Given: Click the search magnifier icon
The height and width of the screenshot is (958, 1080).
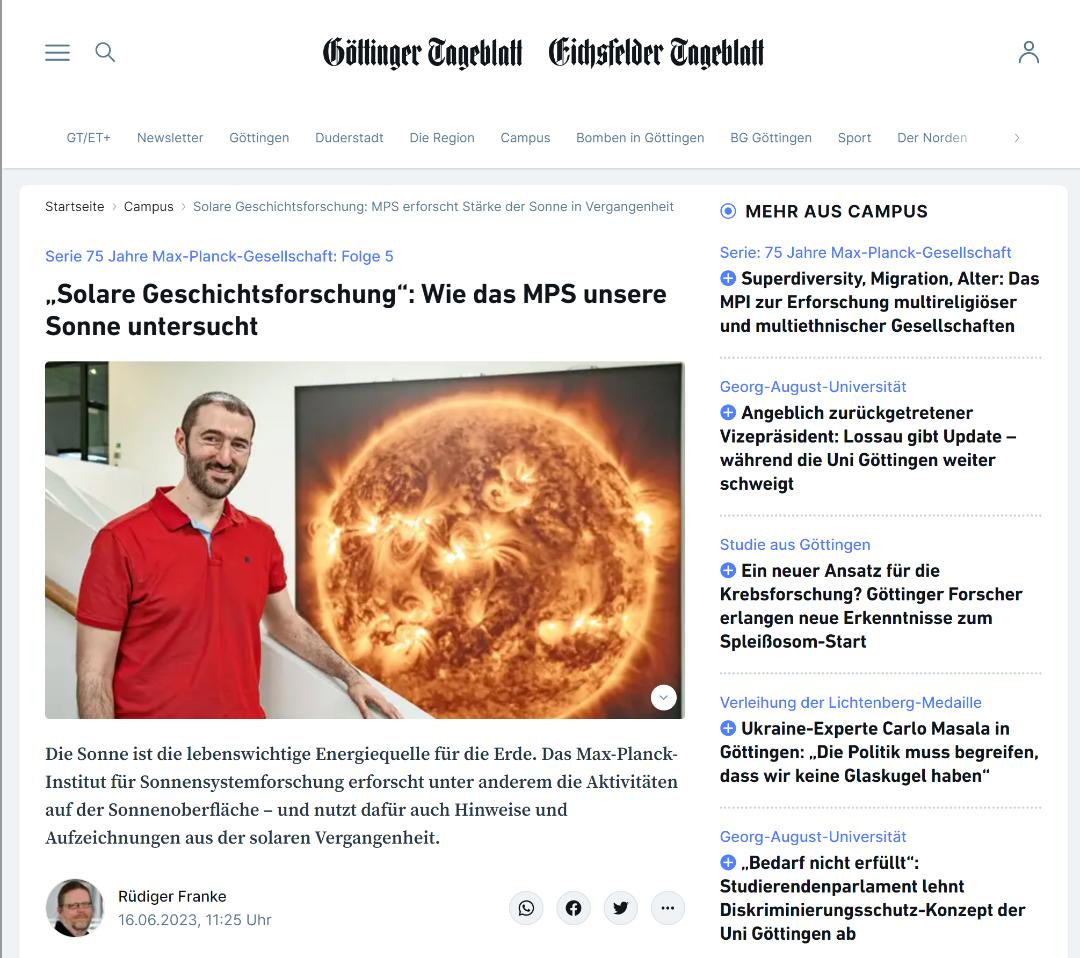Looking at the screenshot, I should [x=105, y=52].
